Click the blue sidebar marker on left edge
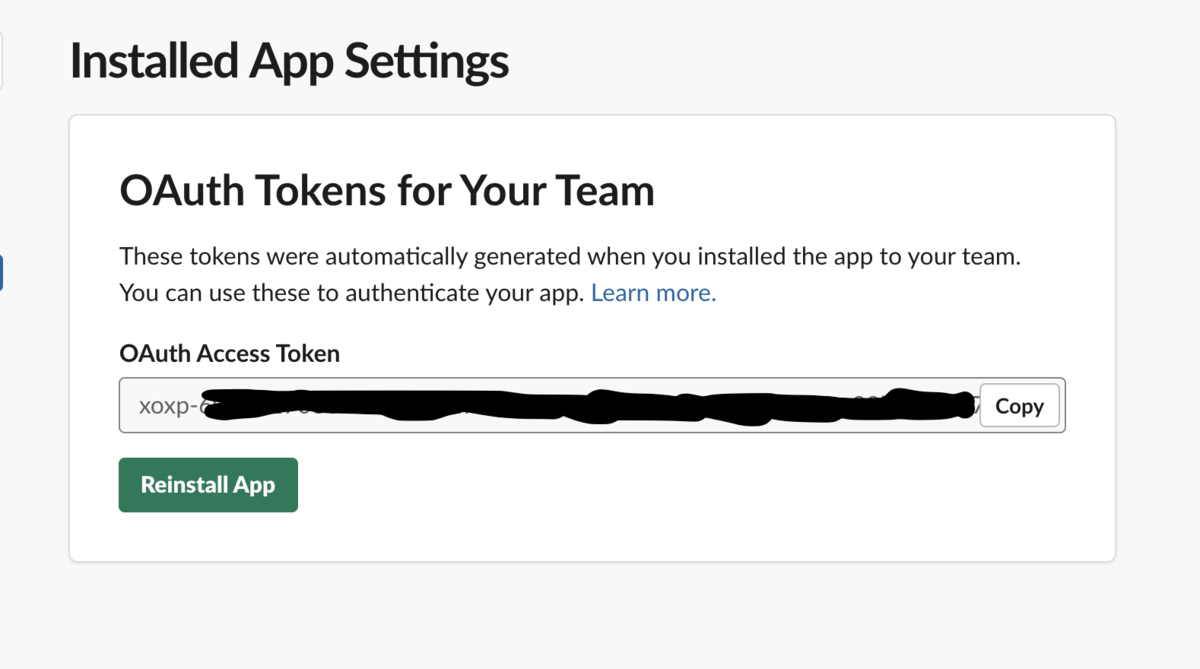Screen dimensions: 1200x669 click(x=1, y=273)
